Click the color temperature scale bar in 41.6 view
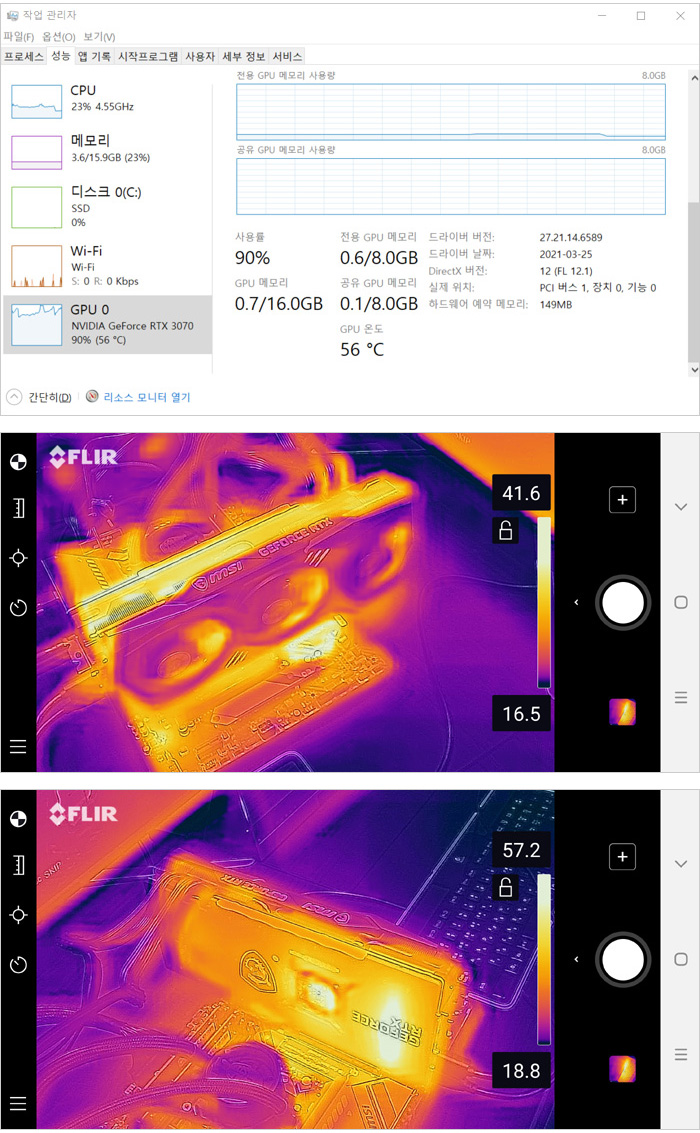 (544, 603)
